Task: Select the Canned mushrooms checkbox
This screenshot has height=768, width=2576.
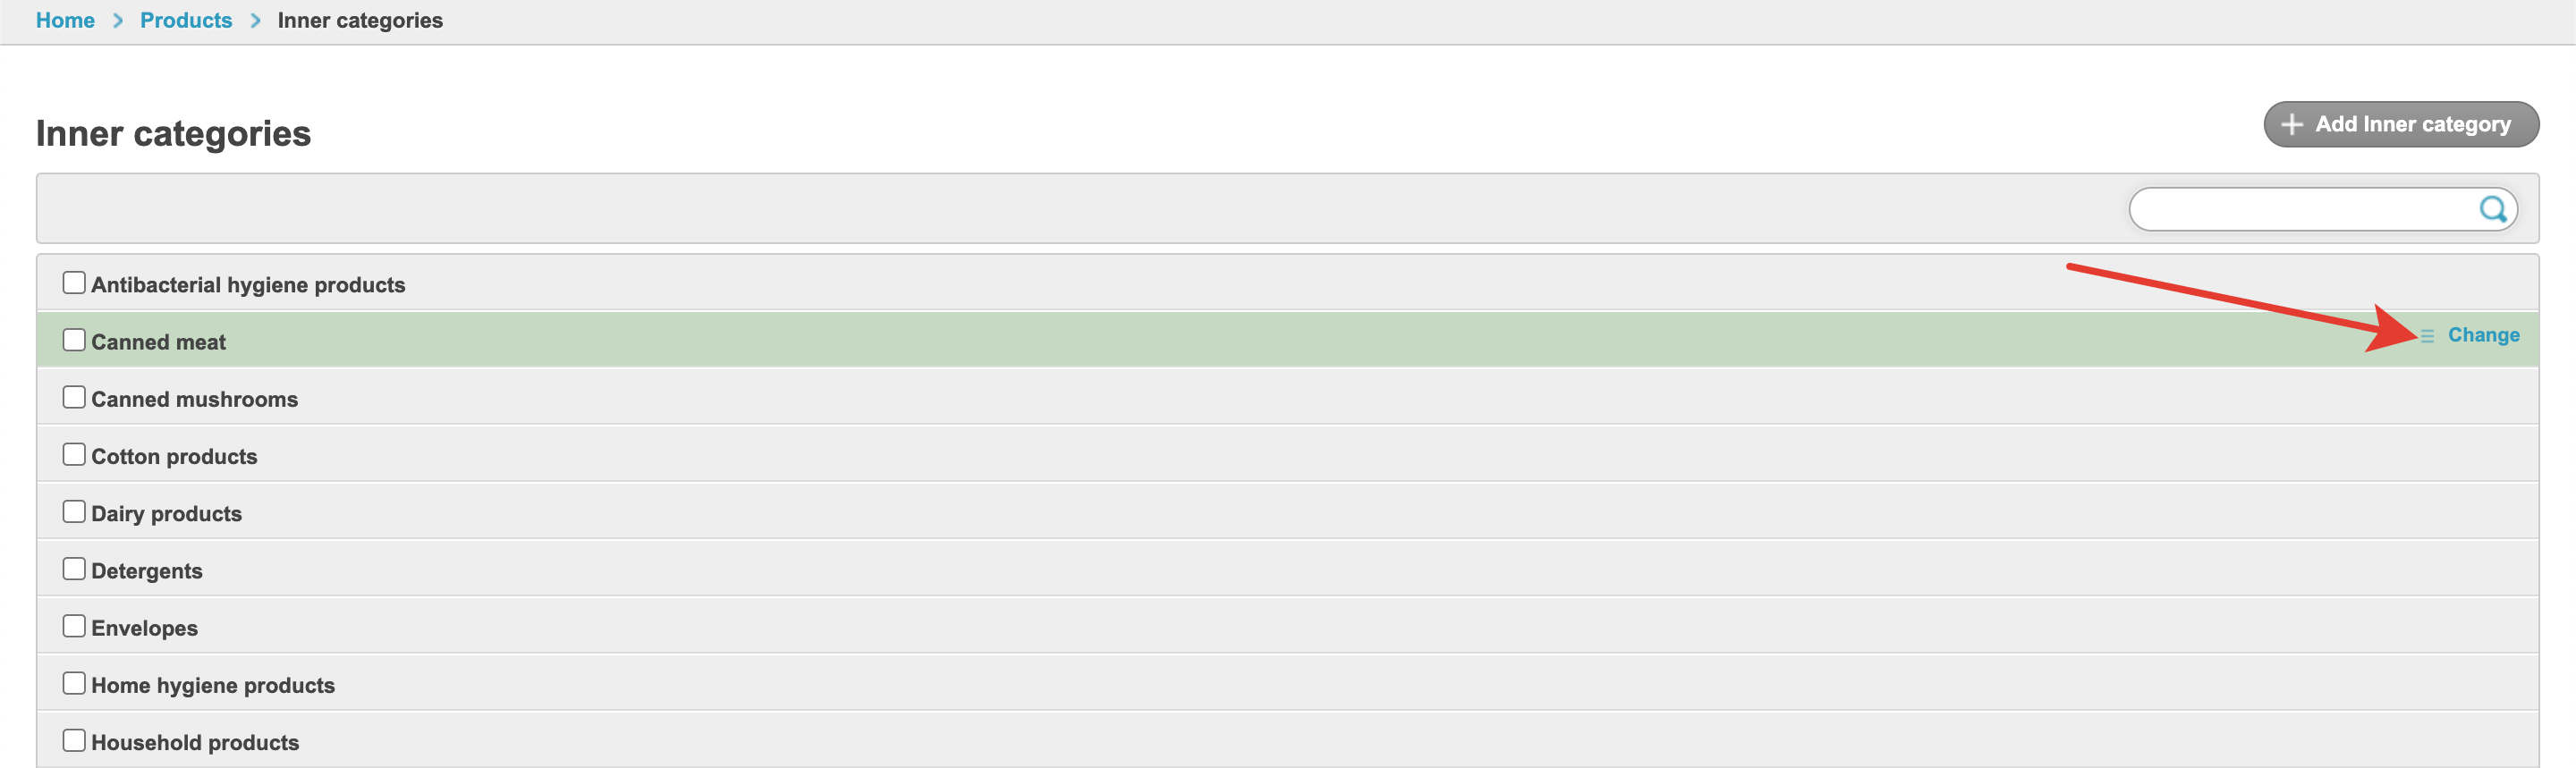Action: point(74,397)
